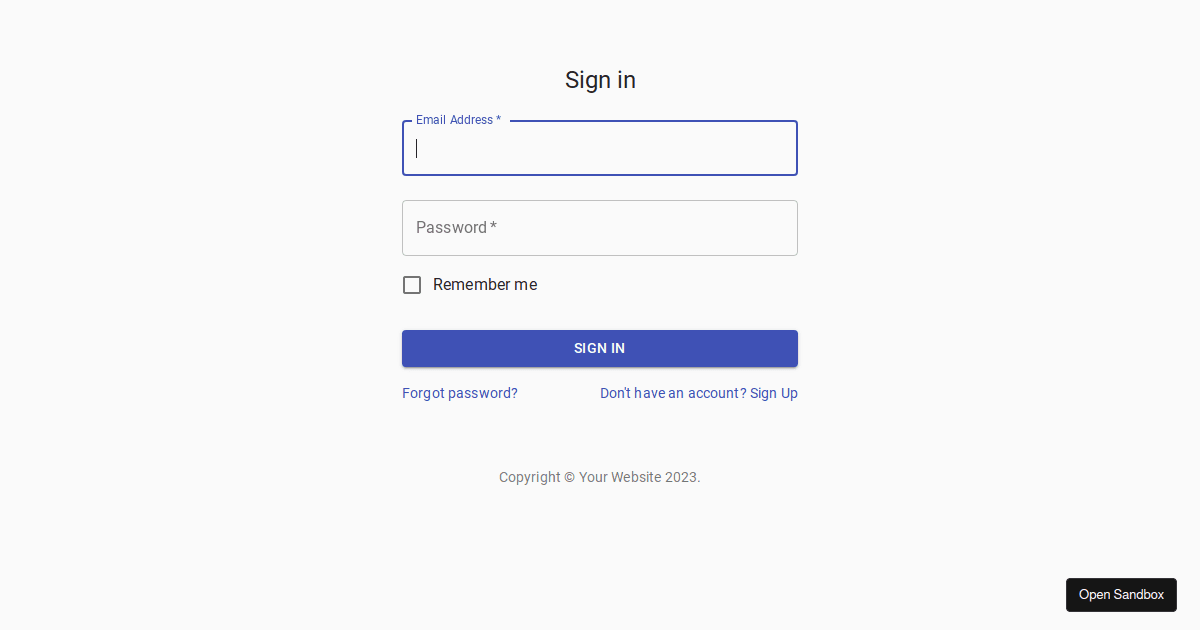Click the empty square next to 'Remember me'

412,285
